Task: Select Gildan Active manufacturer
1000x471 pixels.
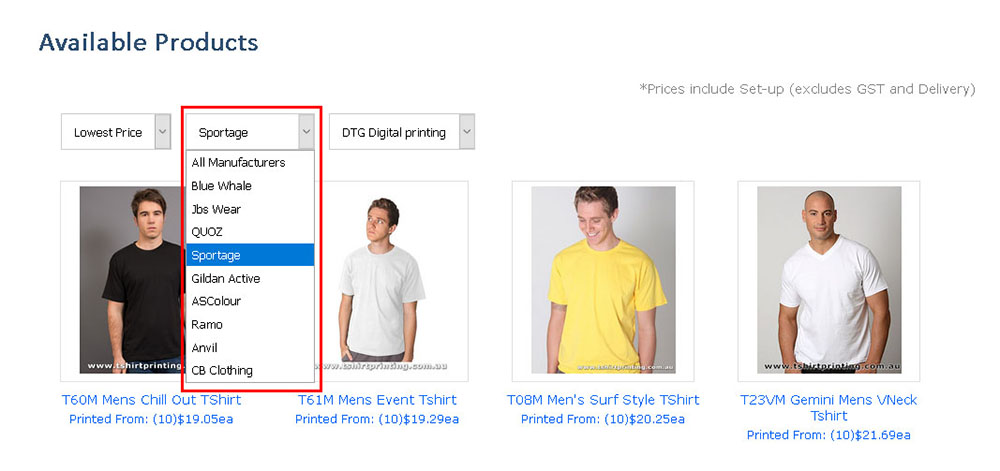Action: coord(249,278)
